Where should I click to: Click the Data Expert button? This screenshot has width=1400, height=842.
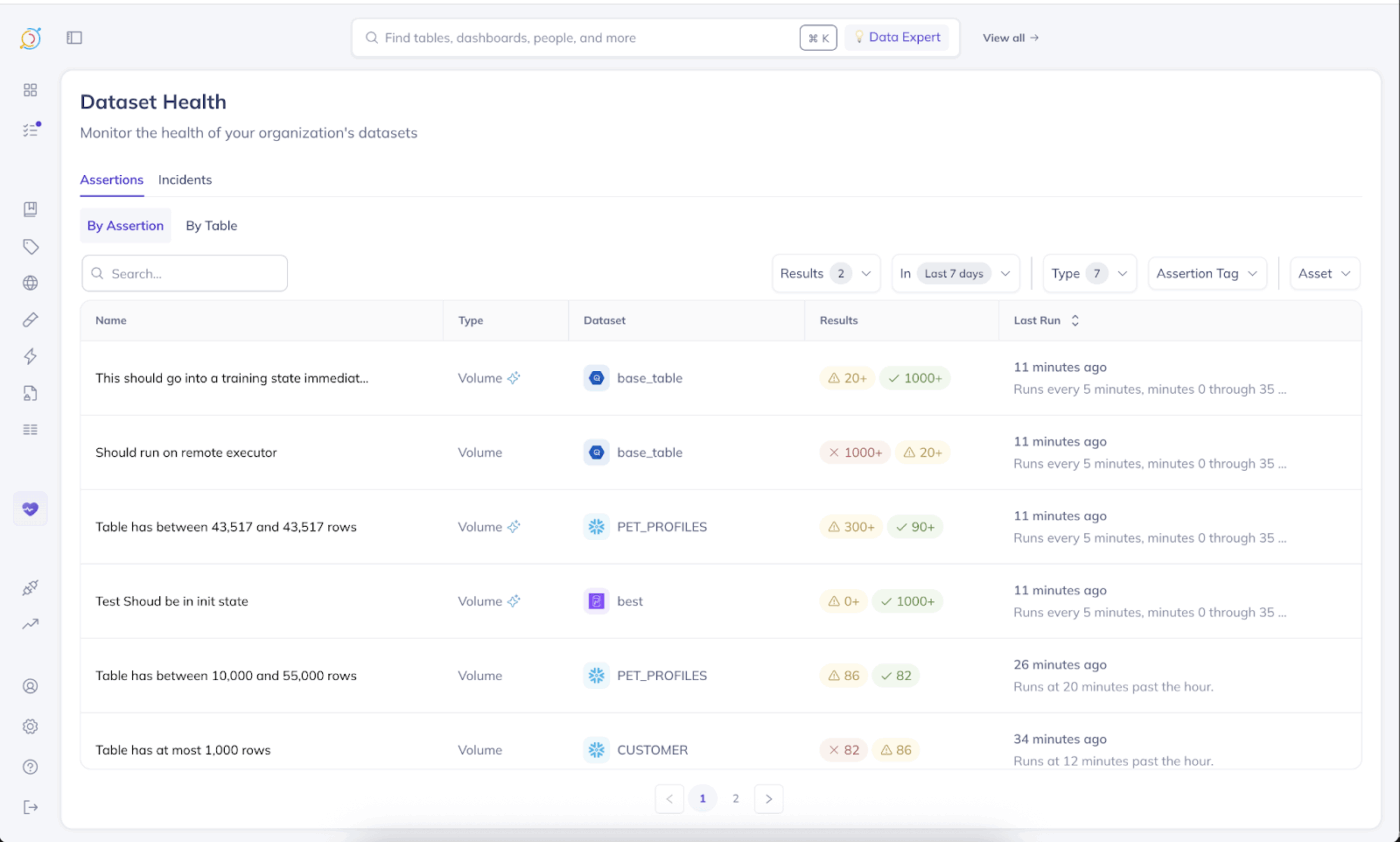(897, 37)
